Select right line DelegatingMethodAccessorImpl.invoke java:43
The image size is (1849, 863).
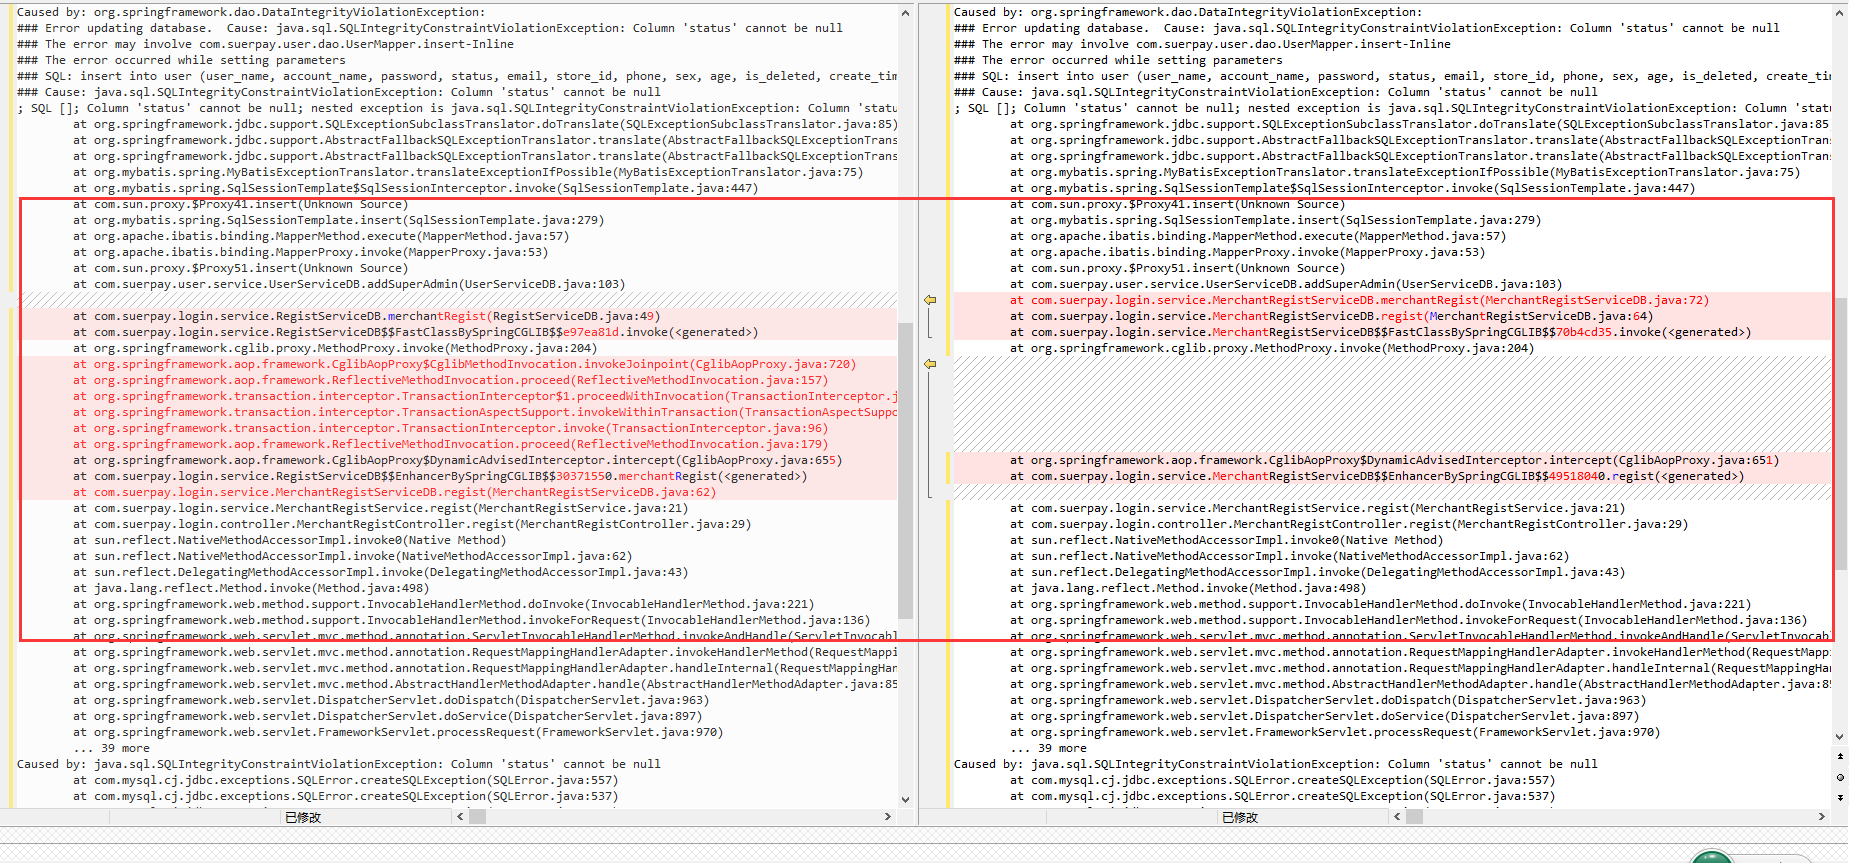tap(1317, 572)
